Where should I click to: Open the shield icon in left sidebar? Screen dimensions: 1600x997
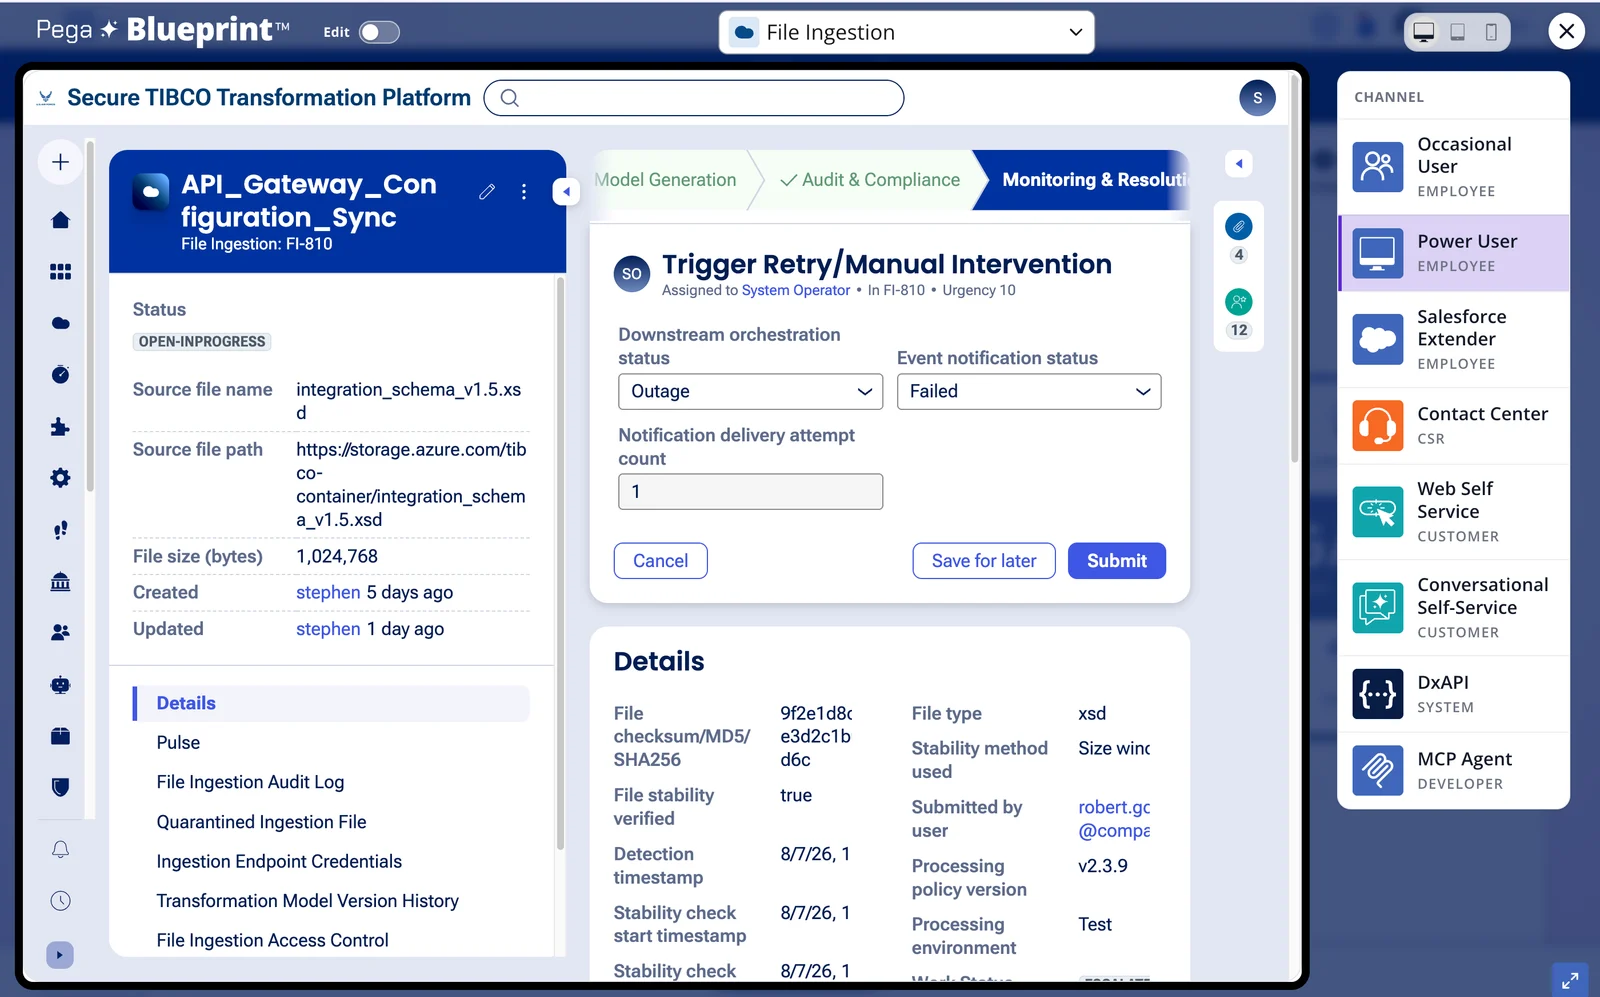click(x=60, y=788)
